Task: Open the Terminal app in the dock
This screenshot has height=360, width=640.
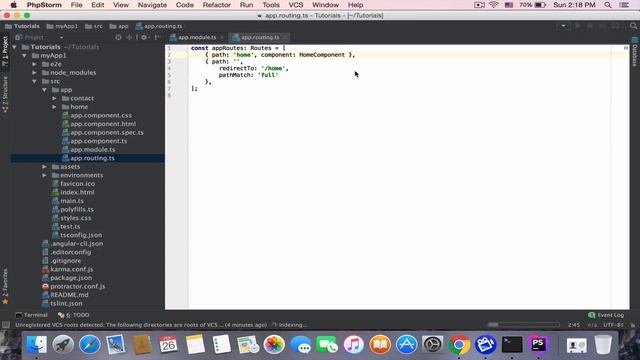Action: tap(512, 345)
